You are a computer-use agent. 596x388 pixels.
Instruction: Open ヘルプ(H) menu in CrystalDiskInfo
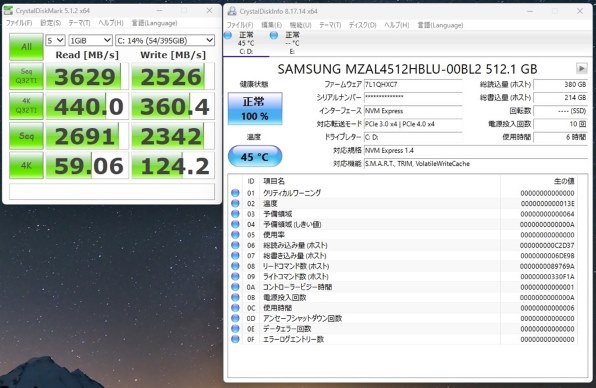396,25
